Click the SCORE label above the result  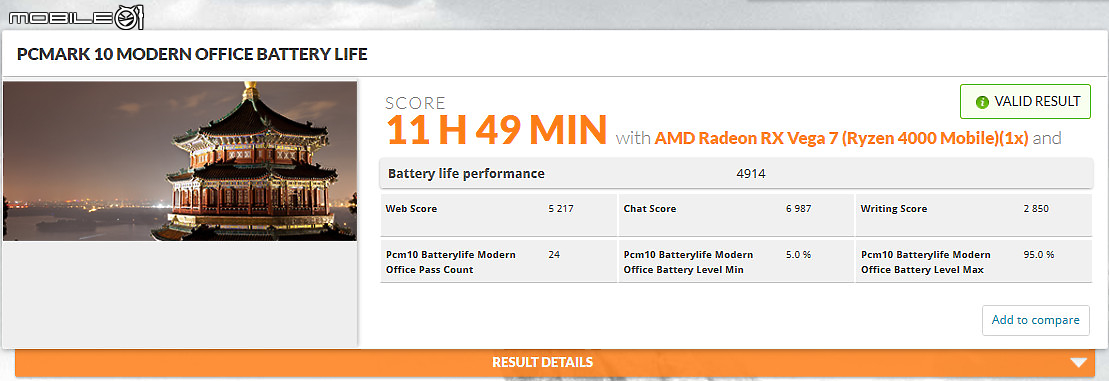(x=415, y=103)
